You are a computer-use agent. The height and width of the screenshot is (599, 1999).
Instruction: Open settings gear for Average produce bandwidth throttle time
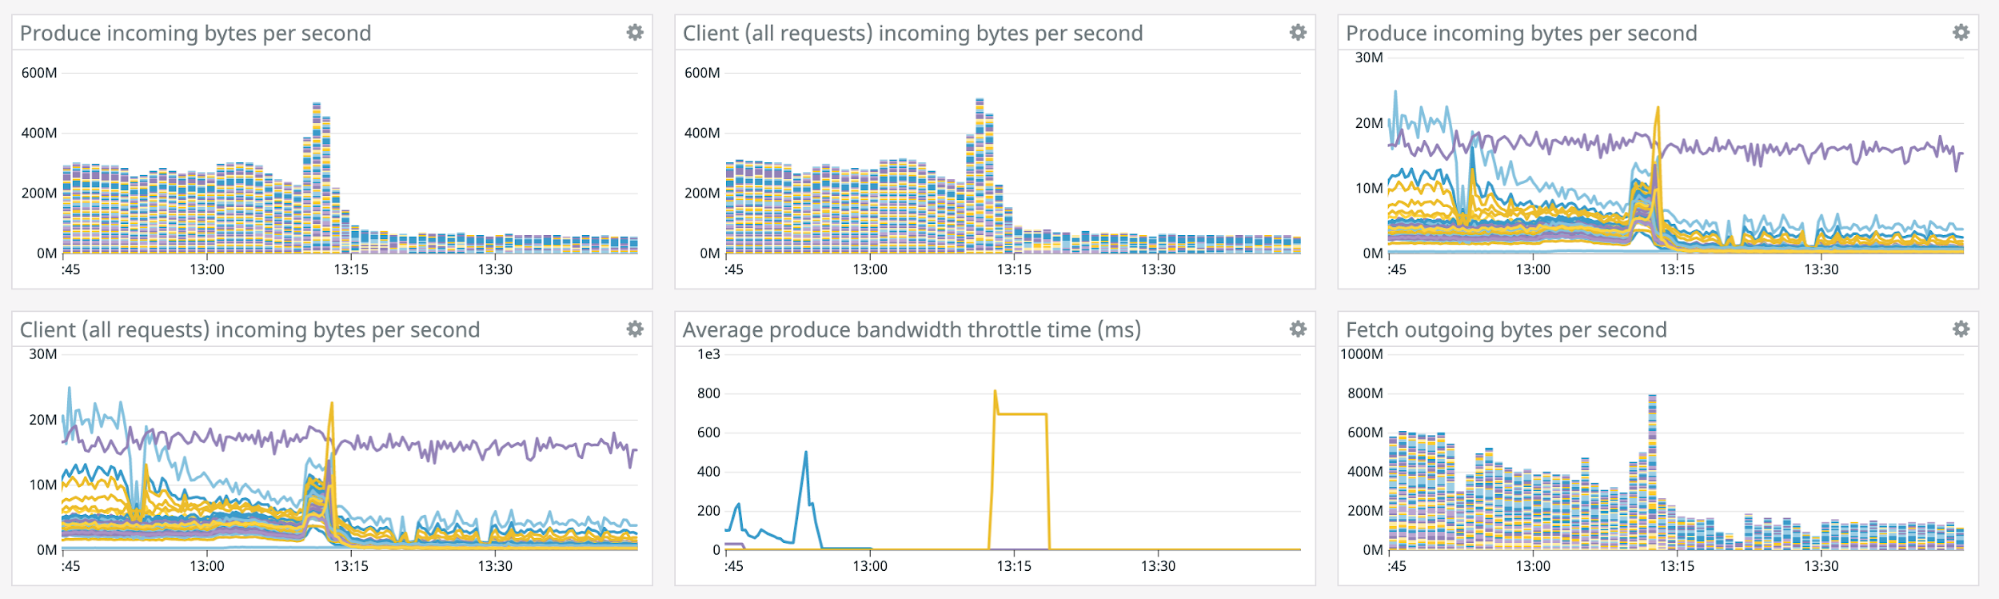(1298, 330)
